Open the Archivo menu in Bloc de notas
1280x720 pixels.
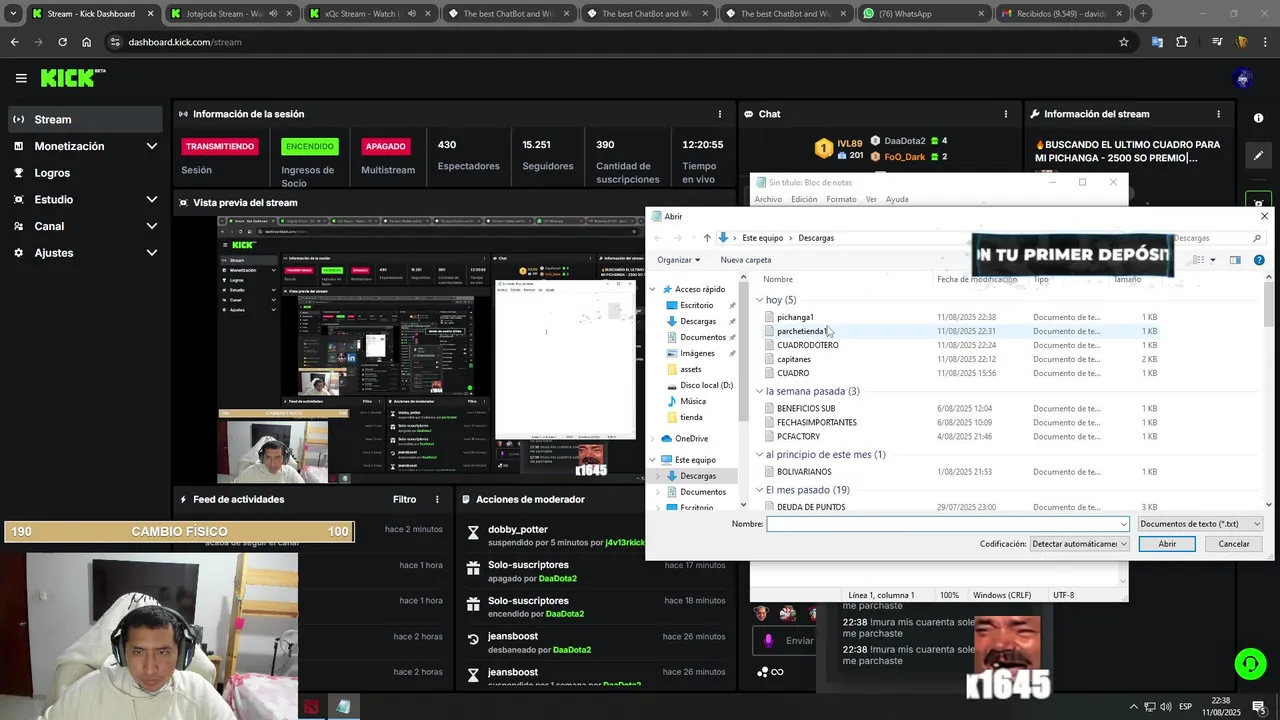[x=768, y=199]
